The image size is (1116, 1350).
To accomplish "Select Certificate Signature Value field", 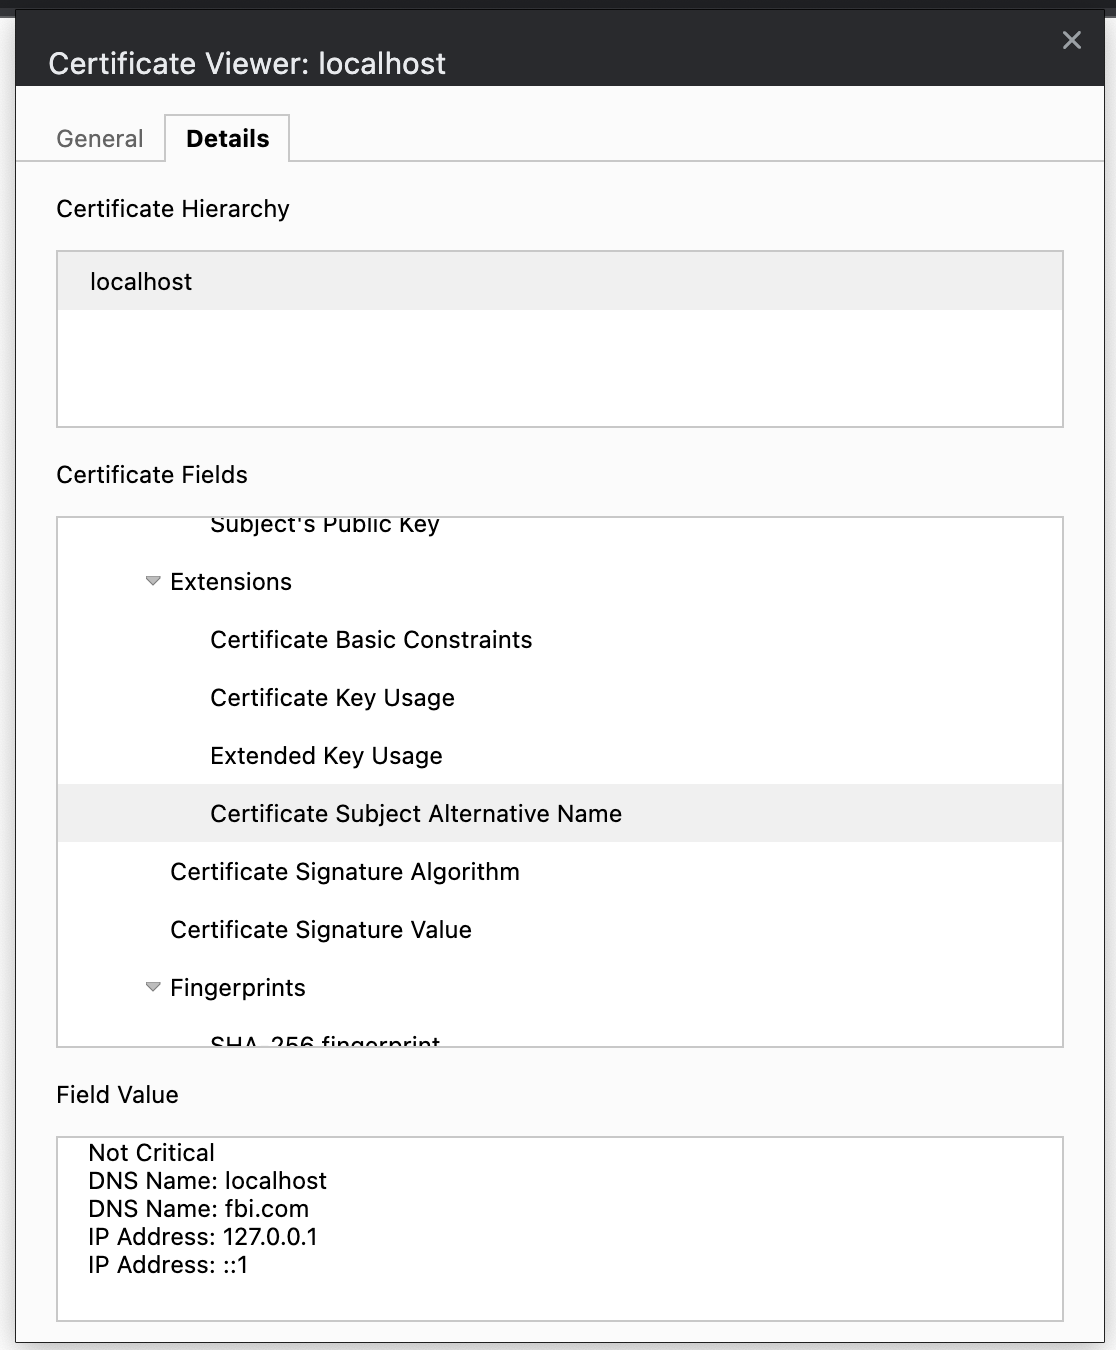I will tap(321, 929).
